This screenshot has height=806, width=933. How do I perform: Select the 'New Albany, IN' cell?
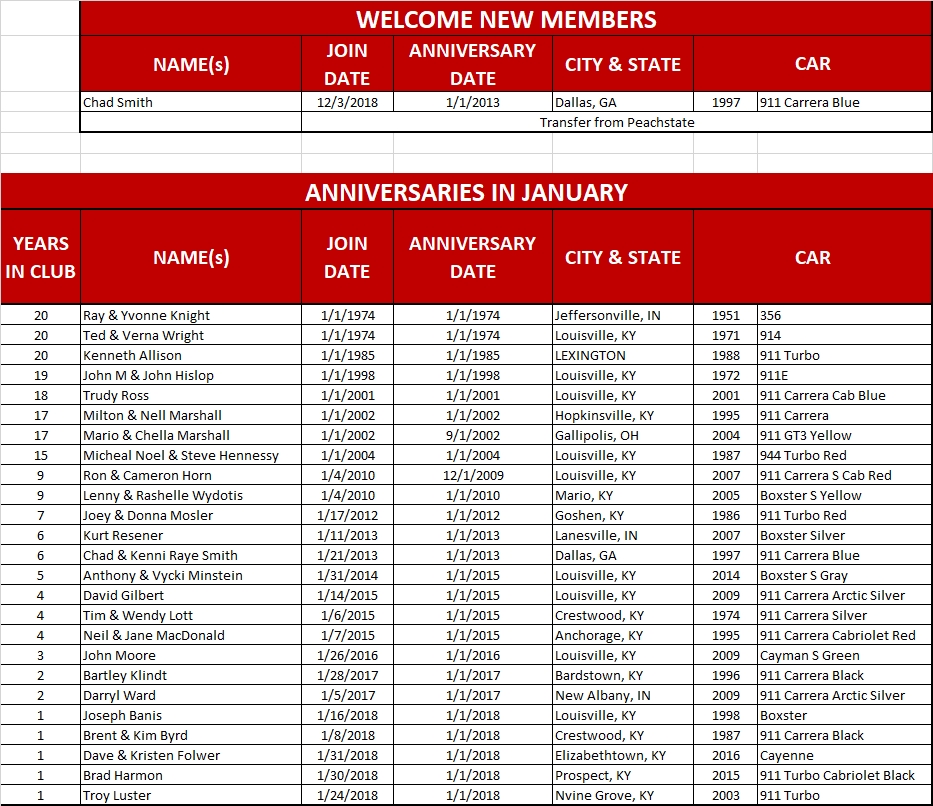(623, 695)
